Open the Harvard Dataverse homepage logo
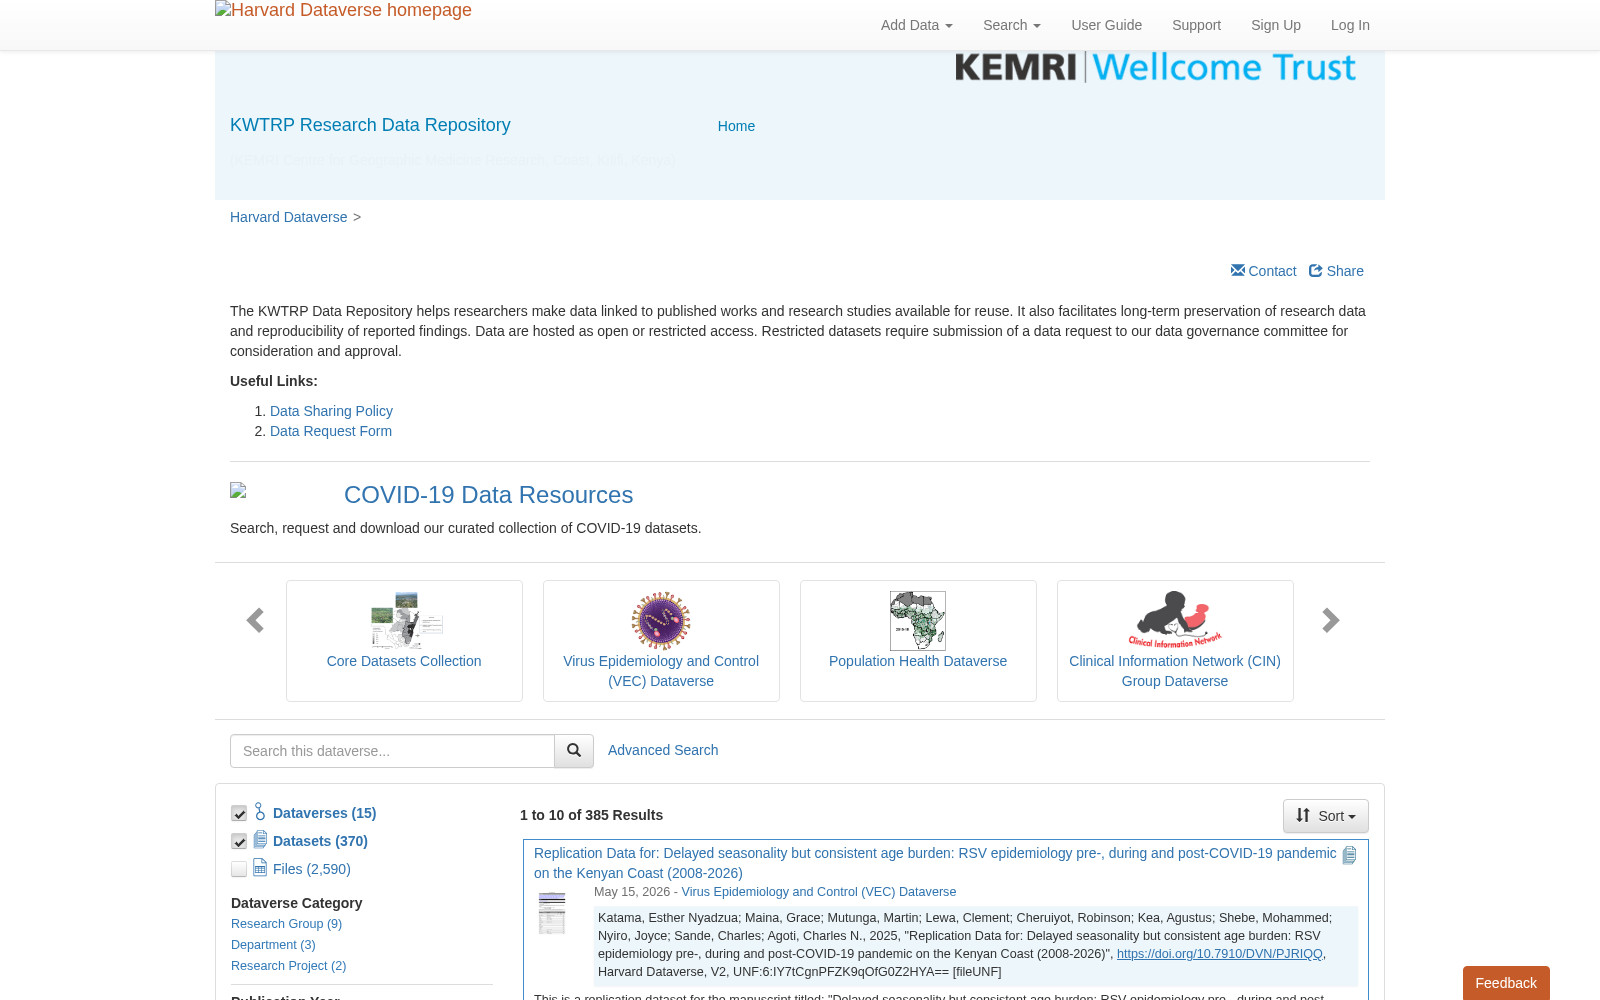 coord(343,11)
